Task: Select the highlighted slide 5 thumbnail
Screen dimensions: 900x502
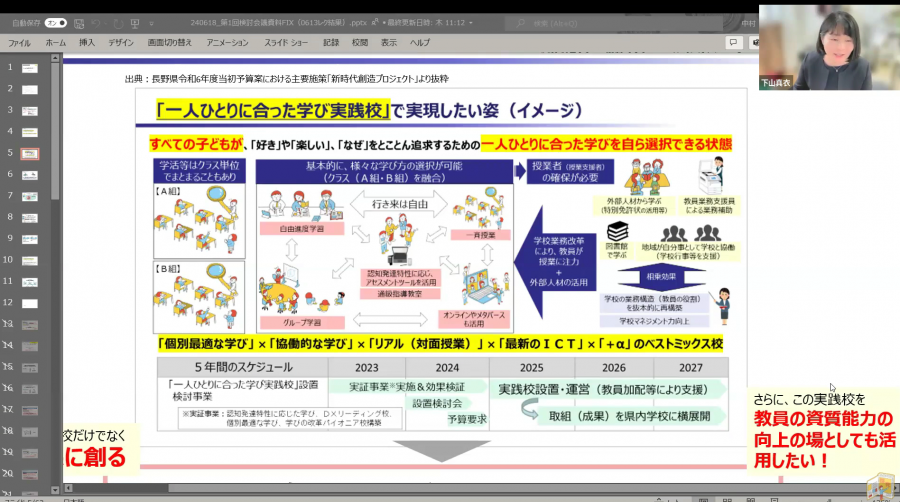Action: (x=30, y=154)
